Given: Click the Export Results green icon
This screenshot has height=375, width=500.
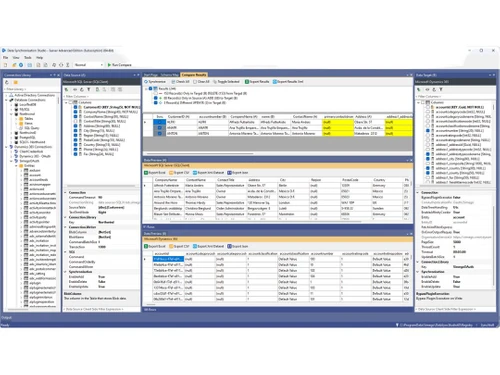Looking at the screenshot, I should pyautogui.click(x=247, y=82).
